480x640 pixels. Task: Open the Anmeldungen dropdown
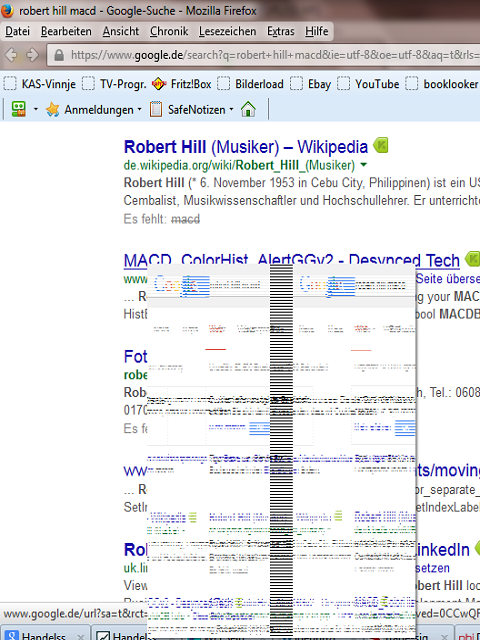(x=93, y=109)
